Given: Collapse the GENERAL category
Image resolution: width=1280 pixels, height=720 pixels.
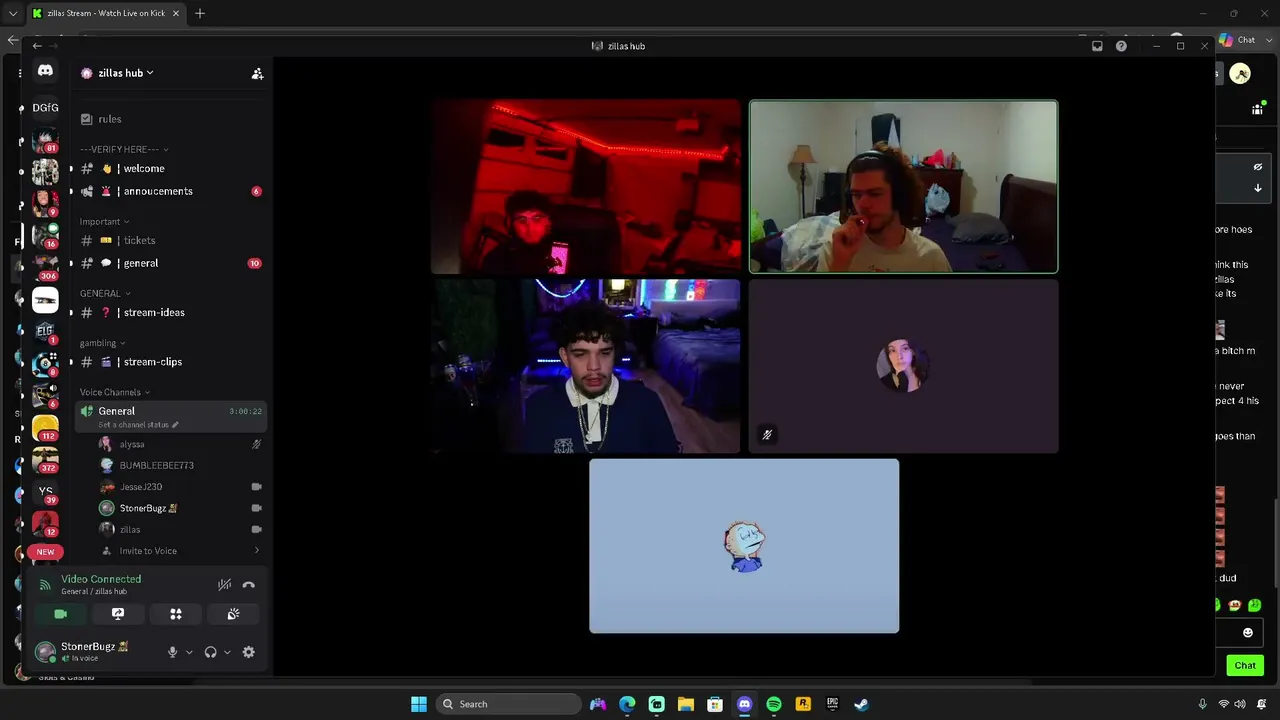Looking at the screenshot, I should point(105,293).
